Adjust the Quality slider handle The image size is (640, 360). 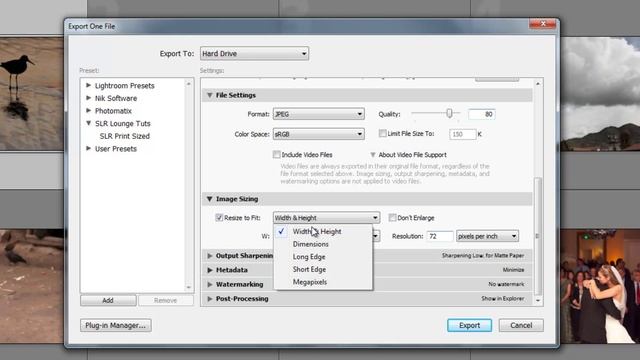click(x=449, y=113)
